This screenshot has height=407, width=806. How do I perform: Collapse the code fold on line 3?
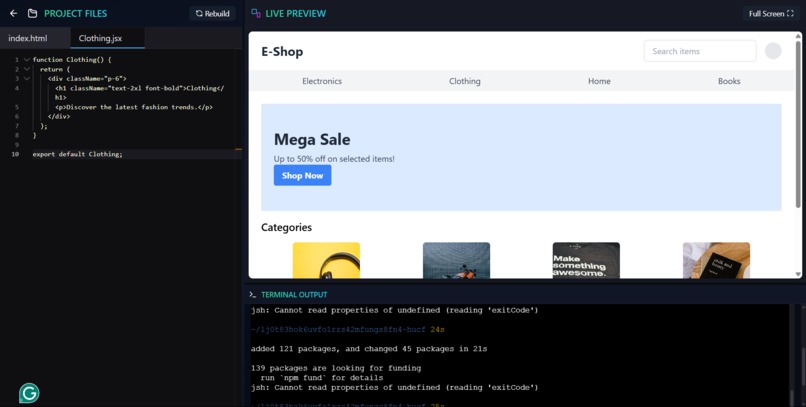pos(27,79)
